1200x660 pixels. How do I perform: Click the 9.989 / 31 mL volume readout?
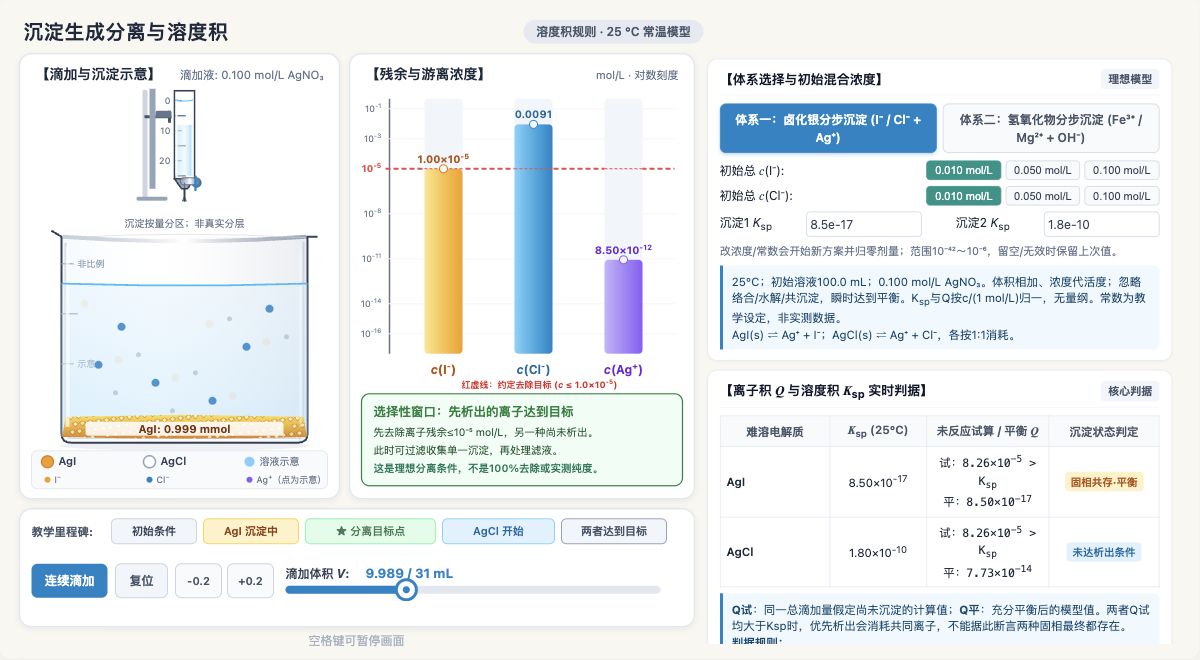click(x=409, y=574)
